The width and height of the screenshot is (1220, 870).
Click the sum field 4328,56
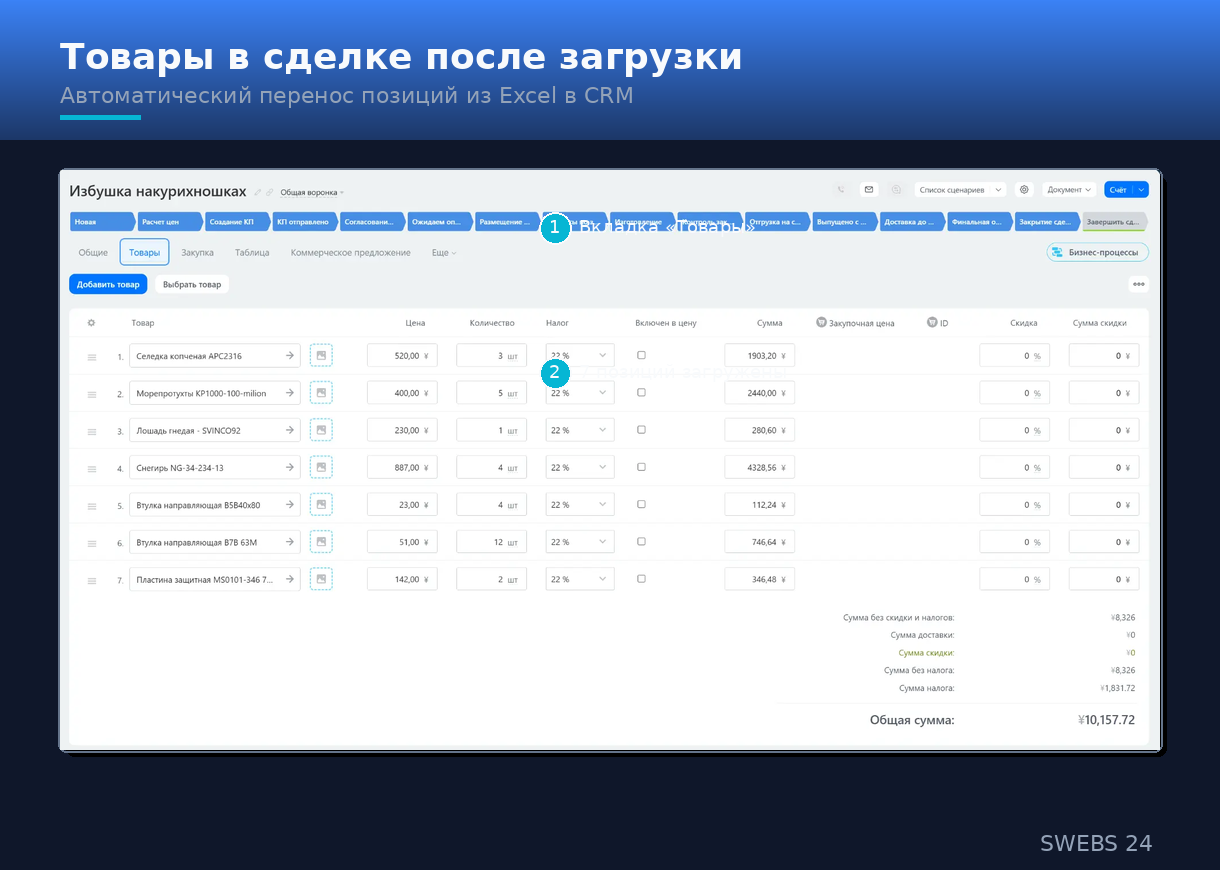coord(759,467)
